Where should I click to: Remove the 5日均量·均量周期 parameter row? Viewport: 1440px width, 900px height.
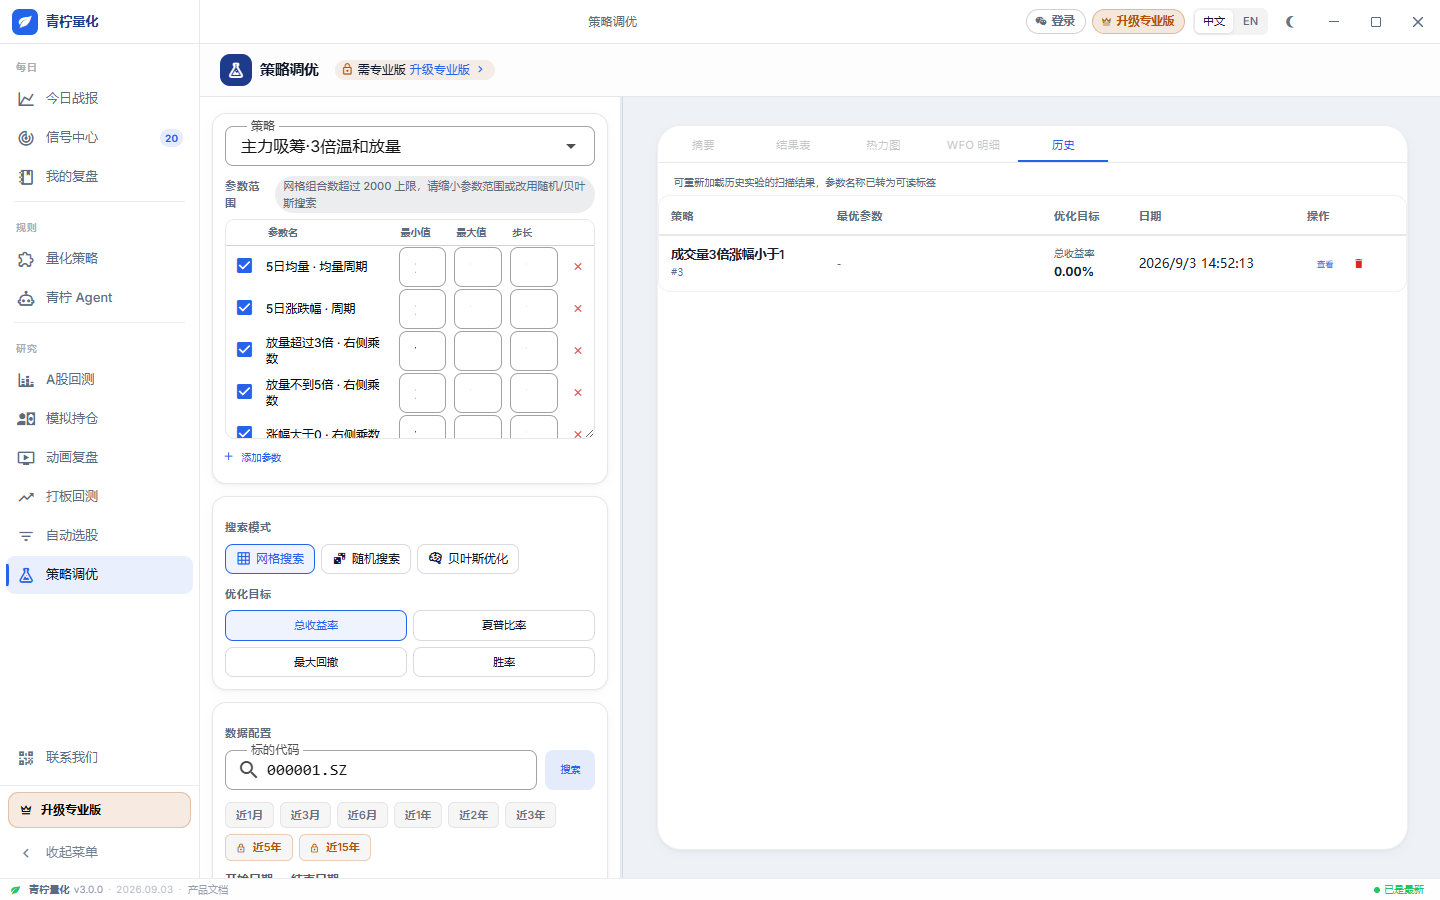pos(578,267)
